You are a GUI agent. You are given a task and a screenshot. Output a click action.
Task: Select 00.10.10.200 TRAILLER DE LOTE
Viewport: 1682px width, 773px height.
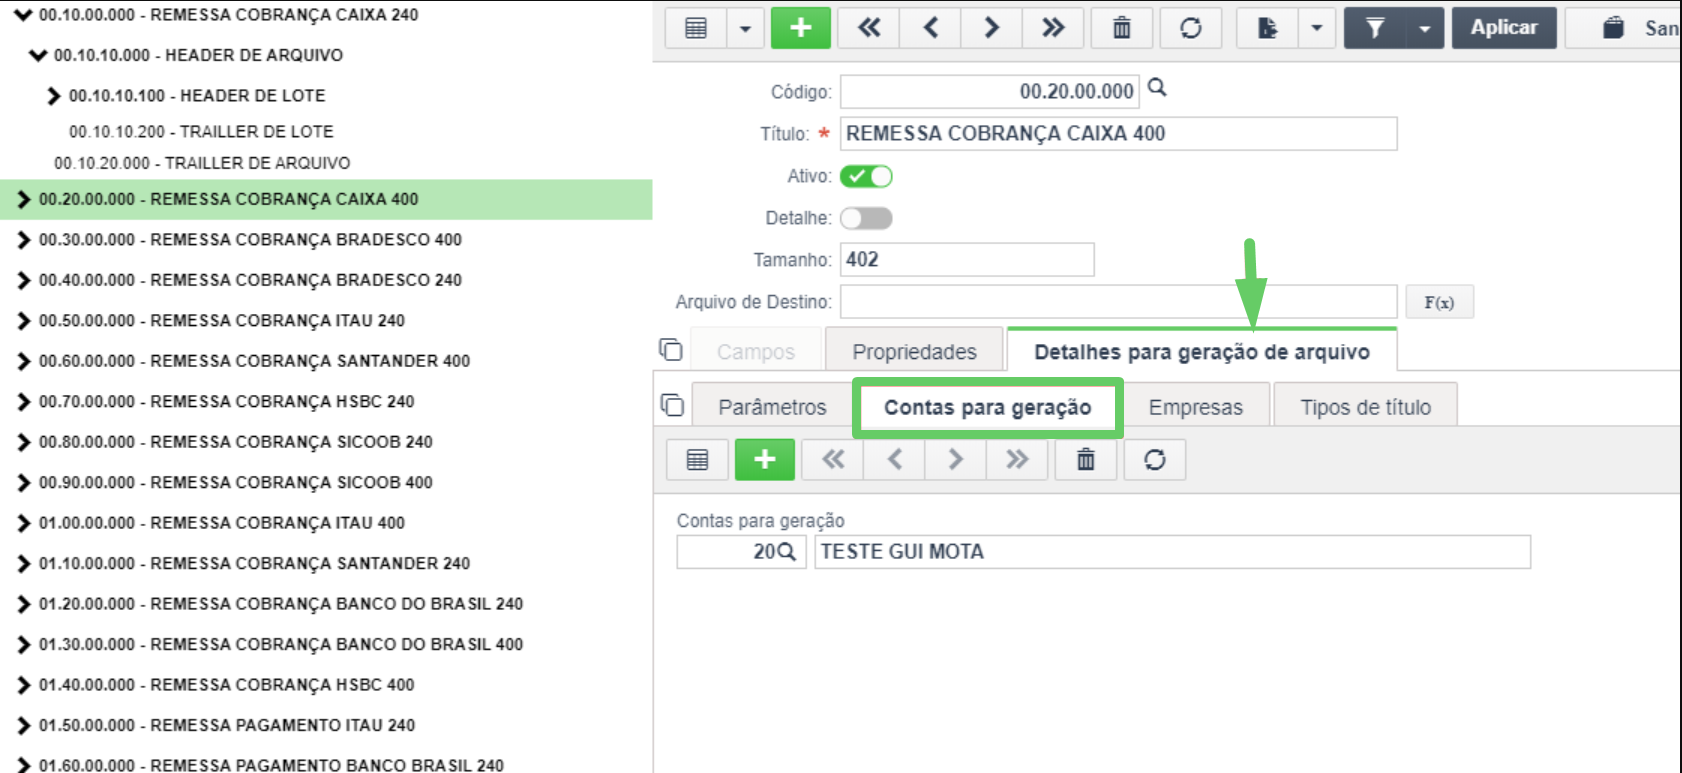click(x=201, y=131)
